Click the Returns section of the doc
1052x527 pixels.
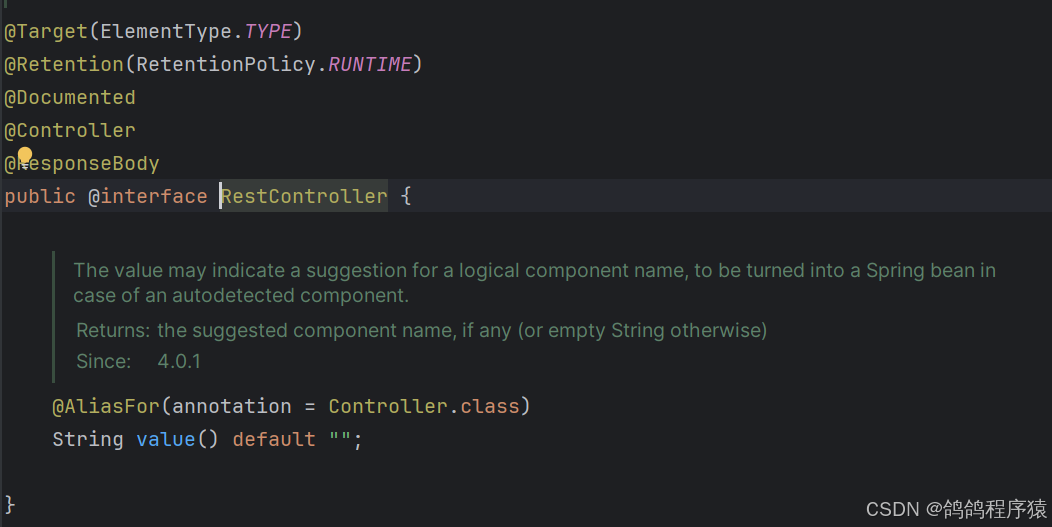[421, 330]
